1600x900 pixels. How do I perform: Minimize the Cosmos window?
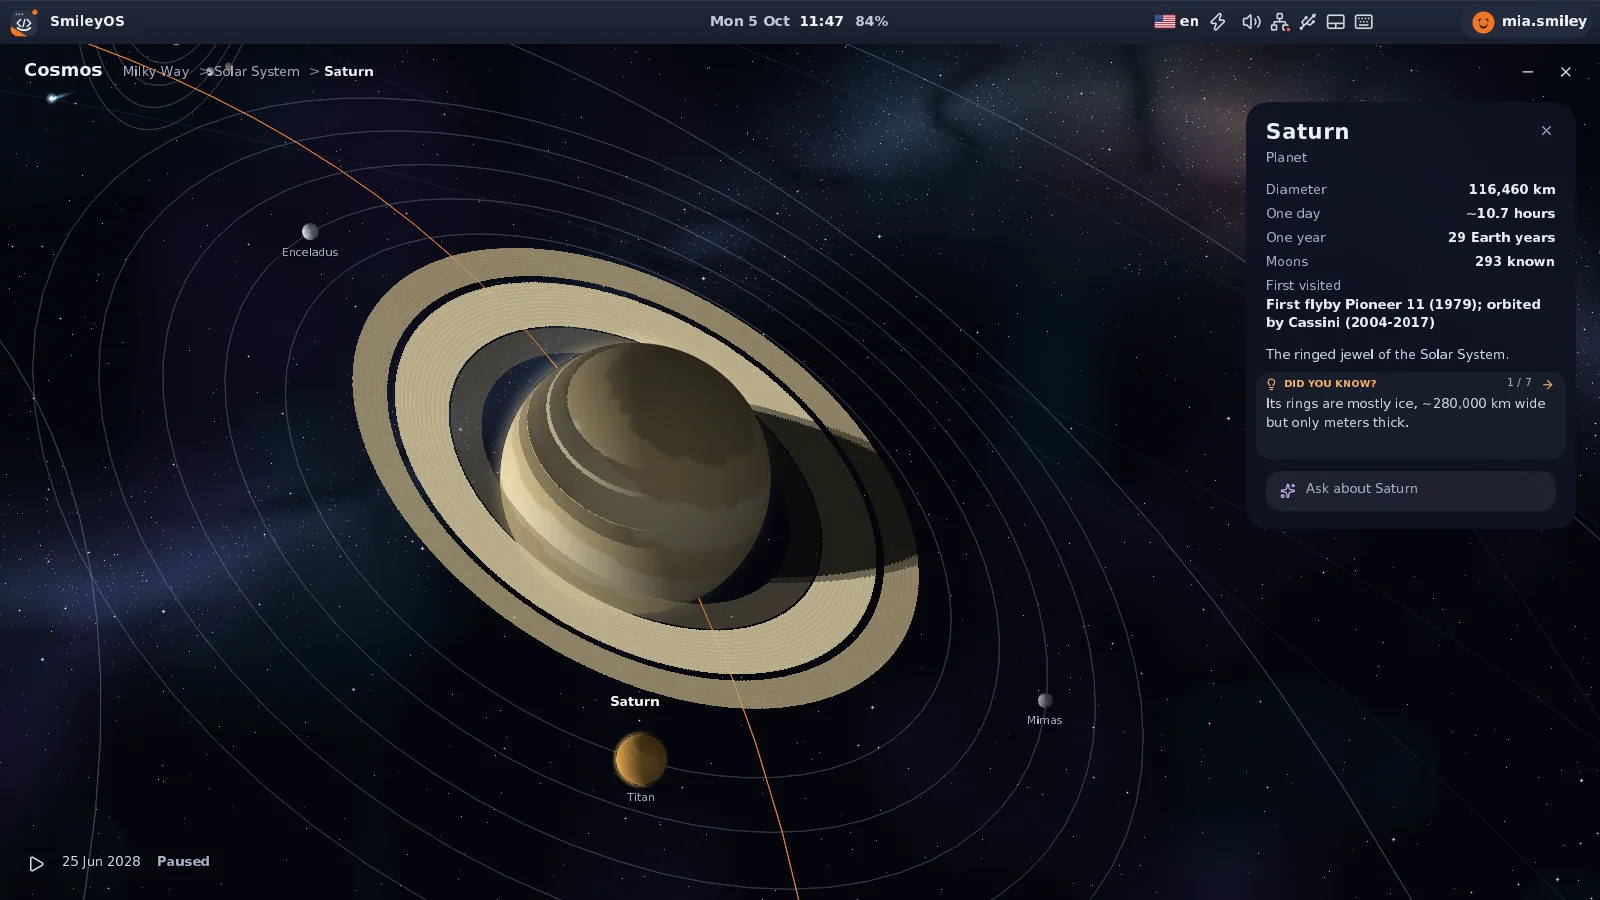tap(1528, 72)
